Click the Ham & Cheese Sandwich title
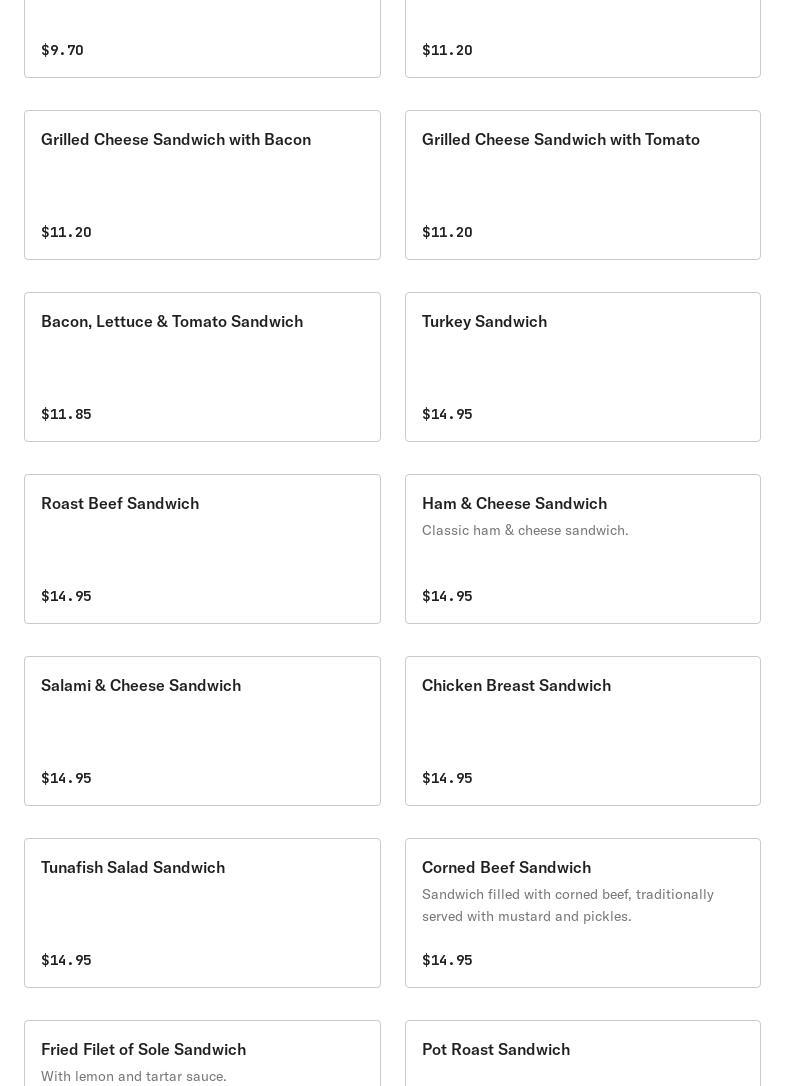The width and height of the screenshot is (785, 1086). click(514, 503)
